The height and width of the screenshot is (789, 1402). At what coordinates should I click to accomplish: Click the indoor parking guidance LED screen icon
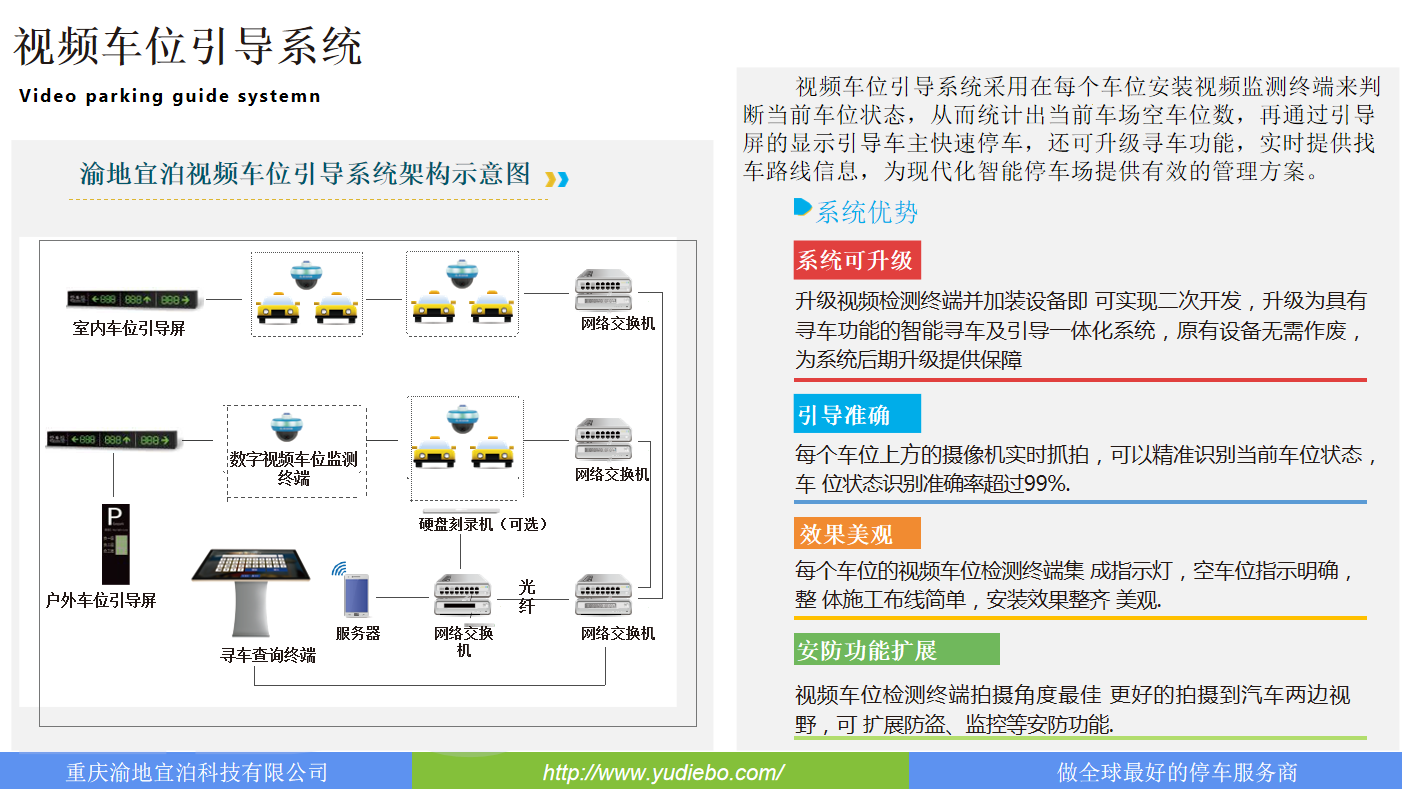tap(132, 299)
